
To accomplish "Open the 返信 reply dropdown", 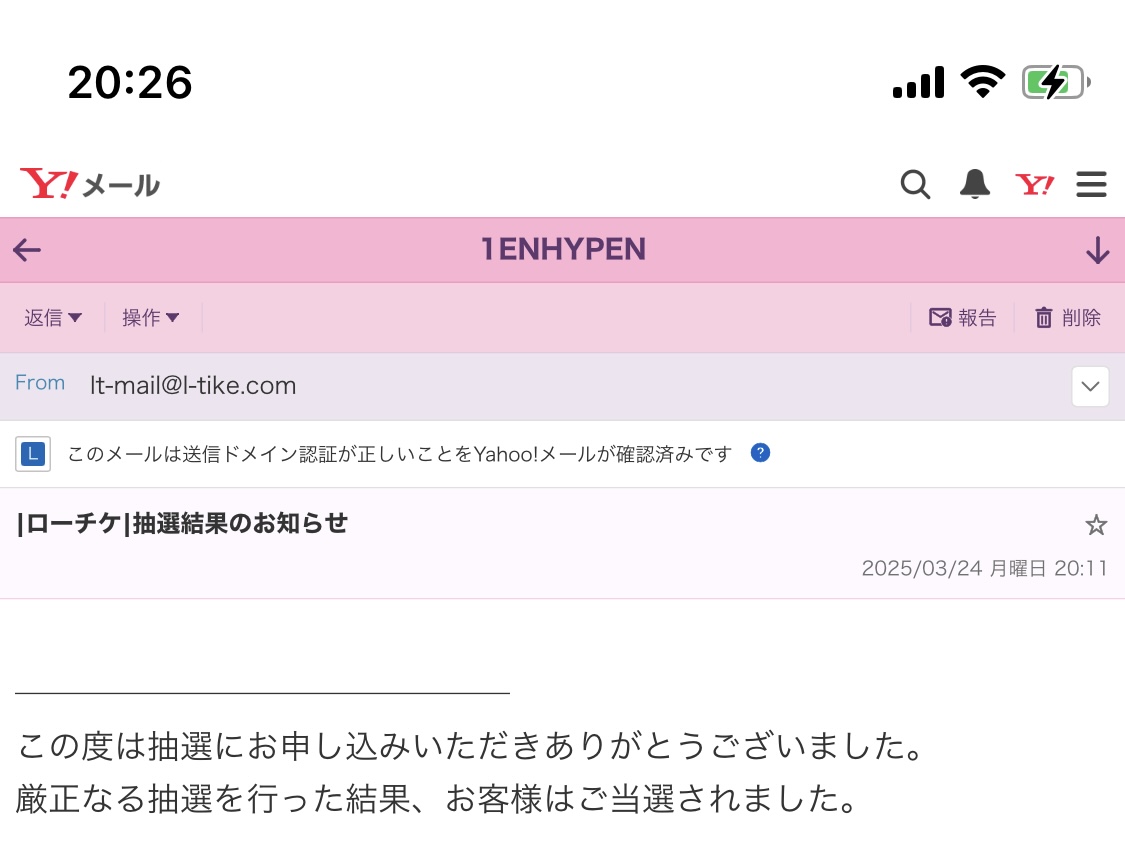I will (53, 318).
